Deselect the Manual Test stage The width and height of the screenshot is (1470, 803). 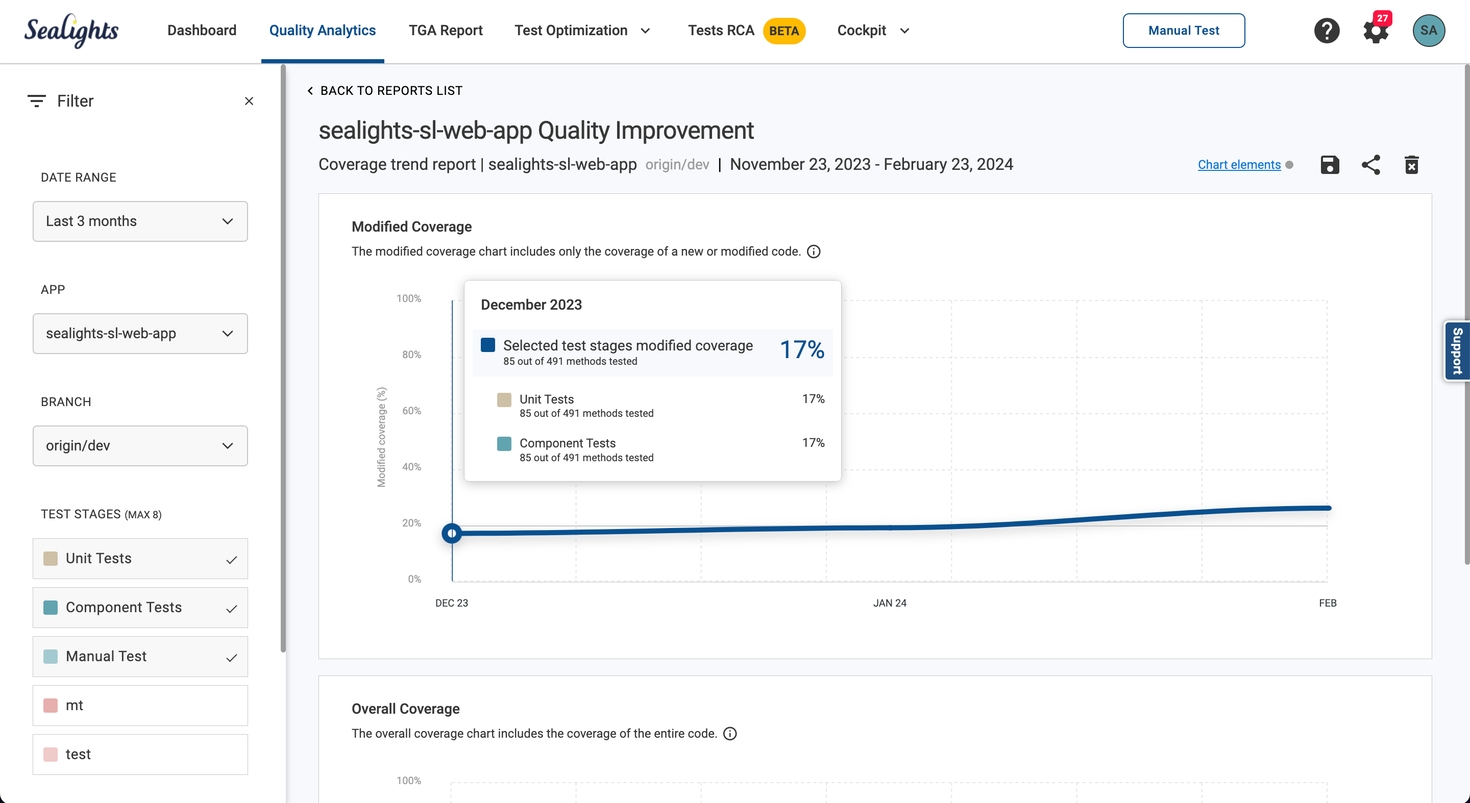[140, 657]
